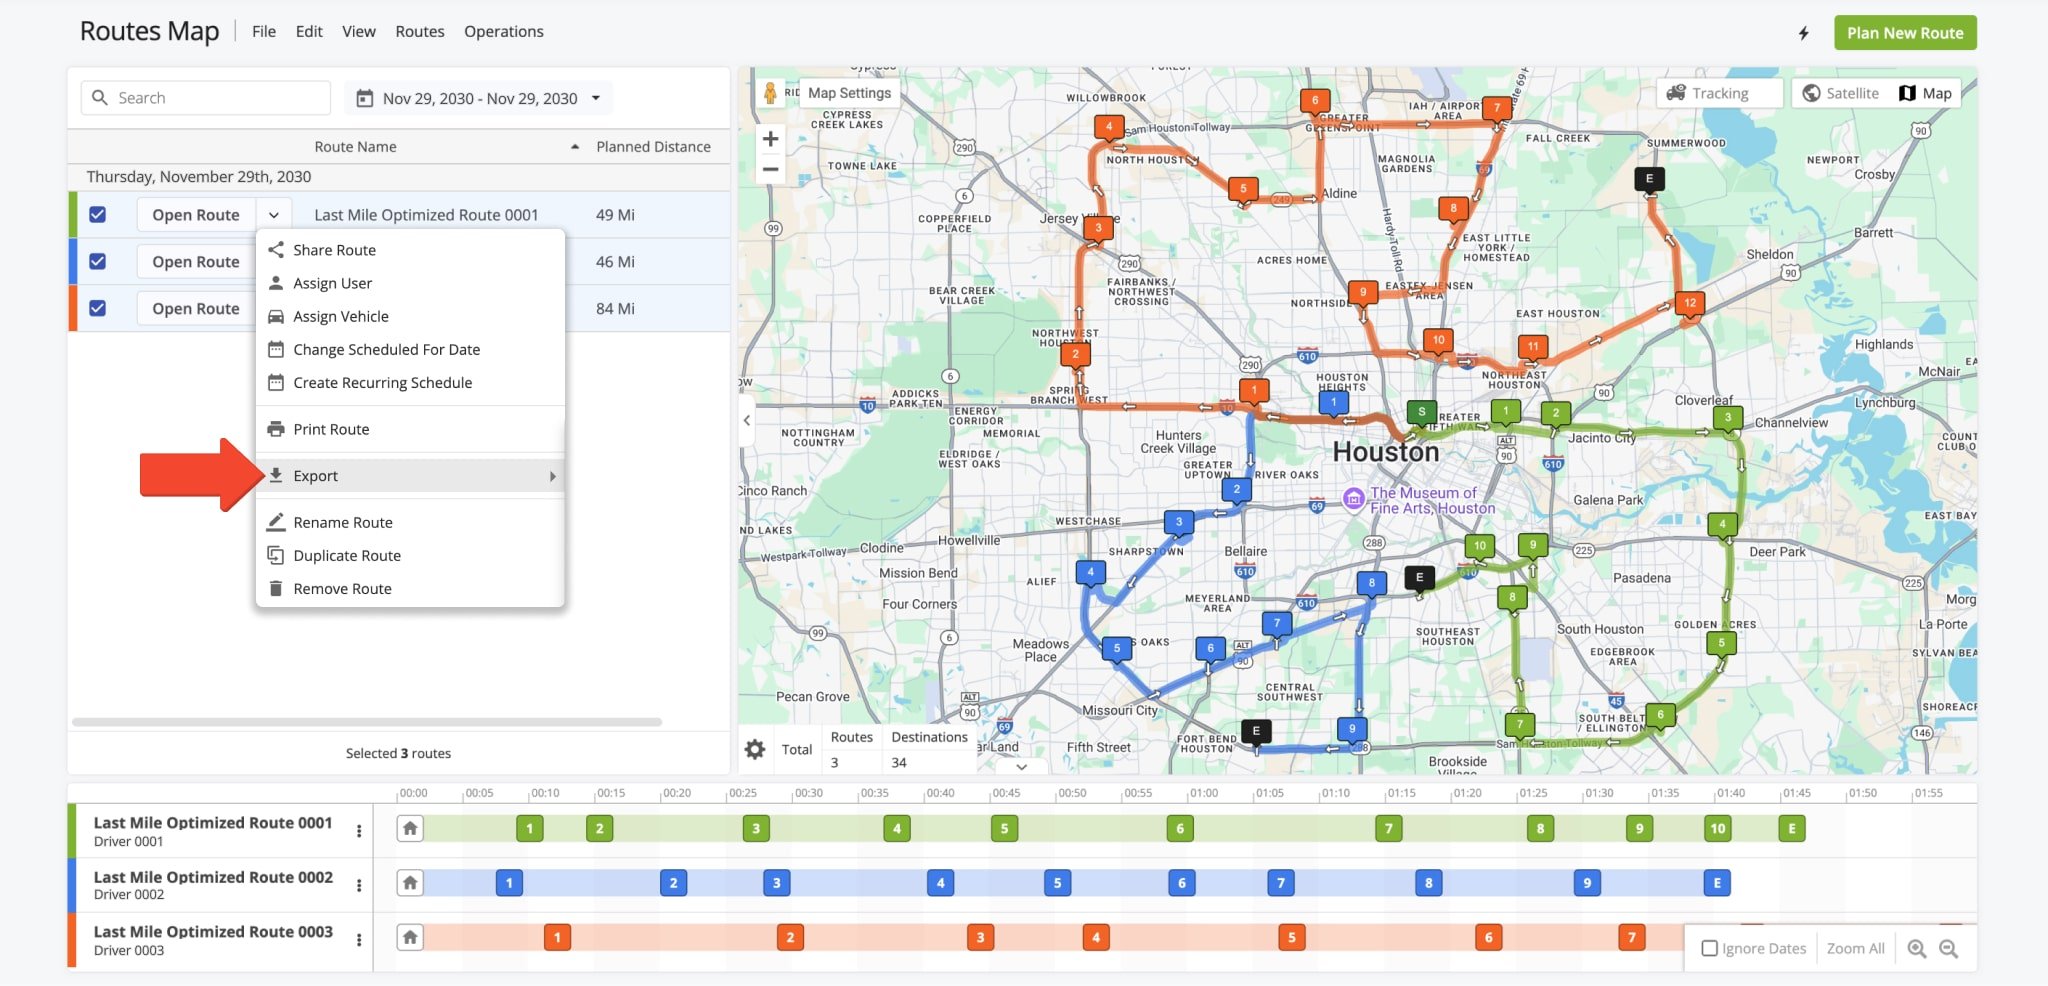The height and width of the screenshot is (986, 2048).
Task: Click orange stop 12 marker on map
Action: (x=1690, y=304)
